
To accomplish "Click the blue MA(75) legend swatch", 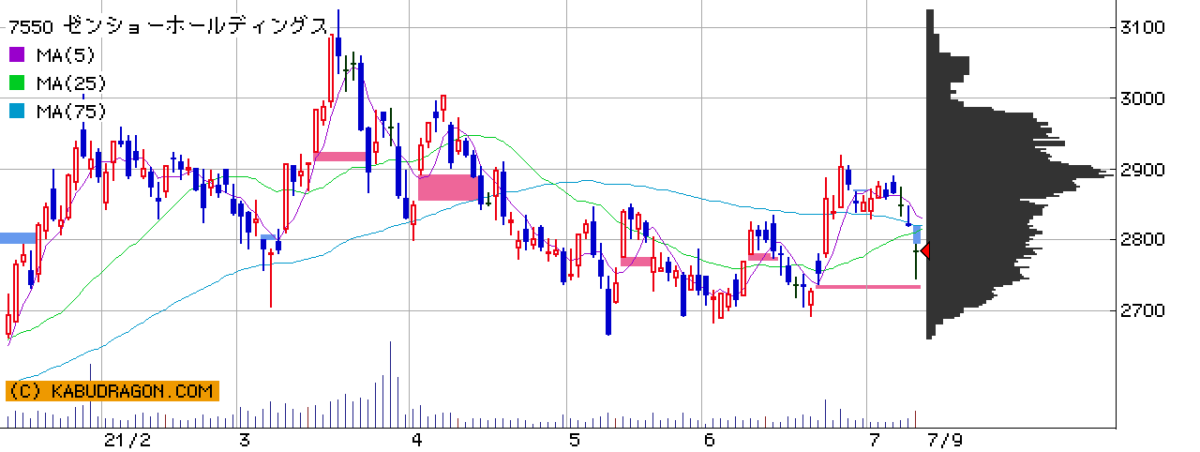I will pos(17,111).
